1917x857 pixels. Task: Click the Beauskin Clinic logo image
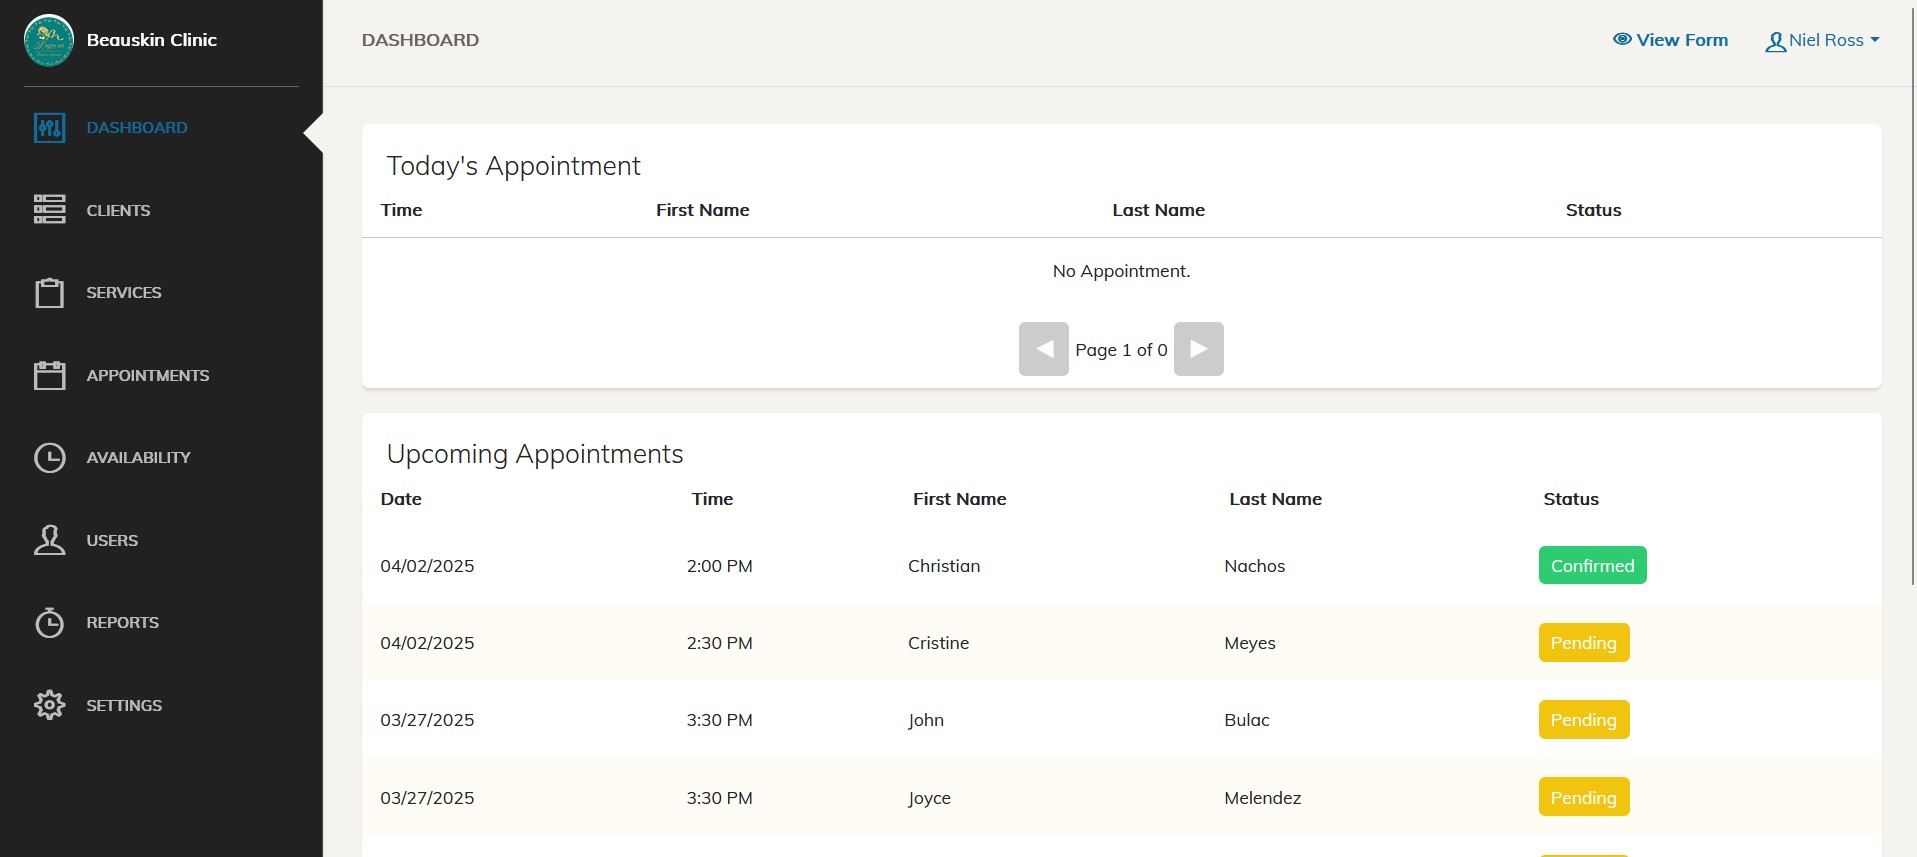[49, 40]
